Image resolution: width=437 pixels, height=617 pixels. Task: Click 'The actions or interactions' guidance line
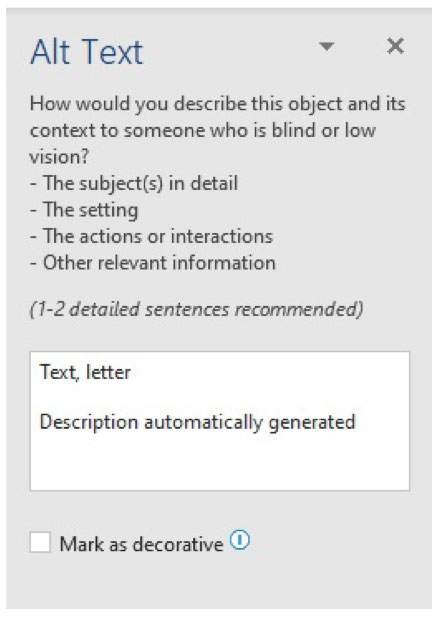pyautogui.click(x=151, y=236)
